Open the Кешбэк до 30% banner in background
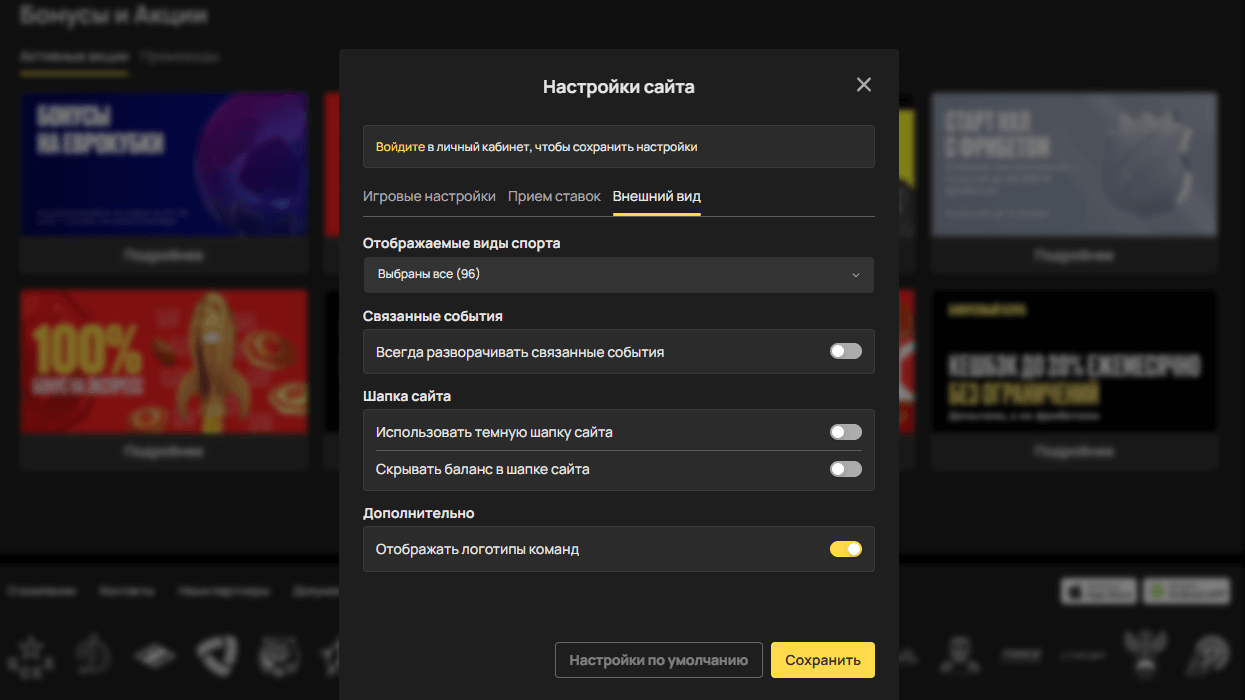 tap(1075, 362)
